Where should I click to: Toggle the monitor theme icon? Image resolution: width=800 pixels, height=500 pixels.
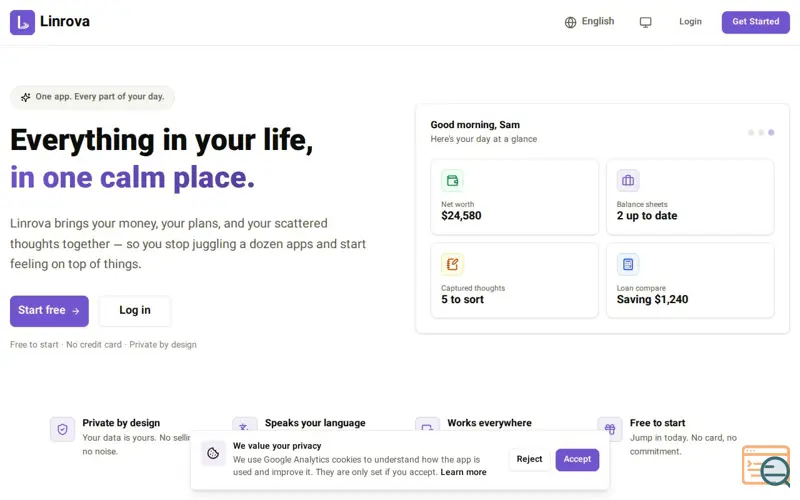[x=645, y=22]
